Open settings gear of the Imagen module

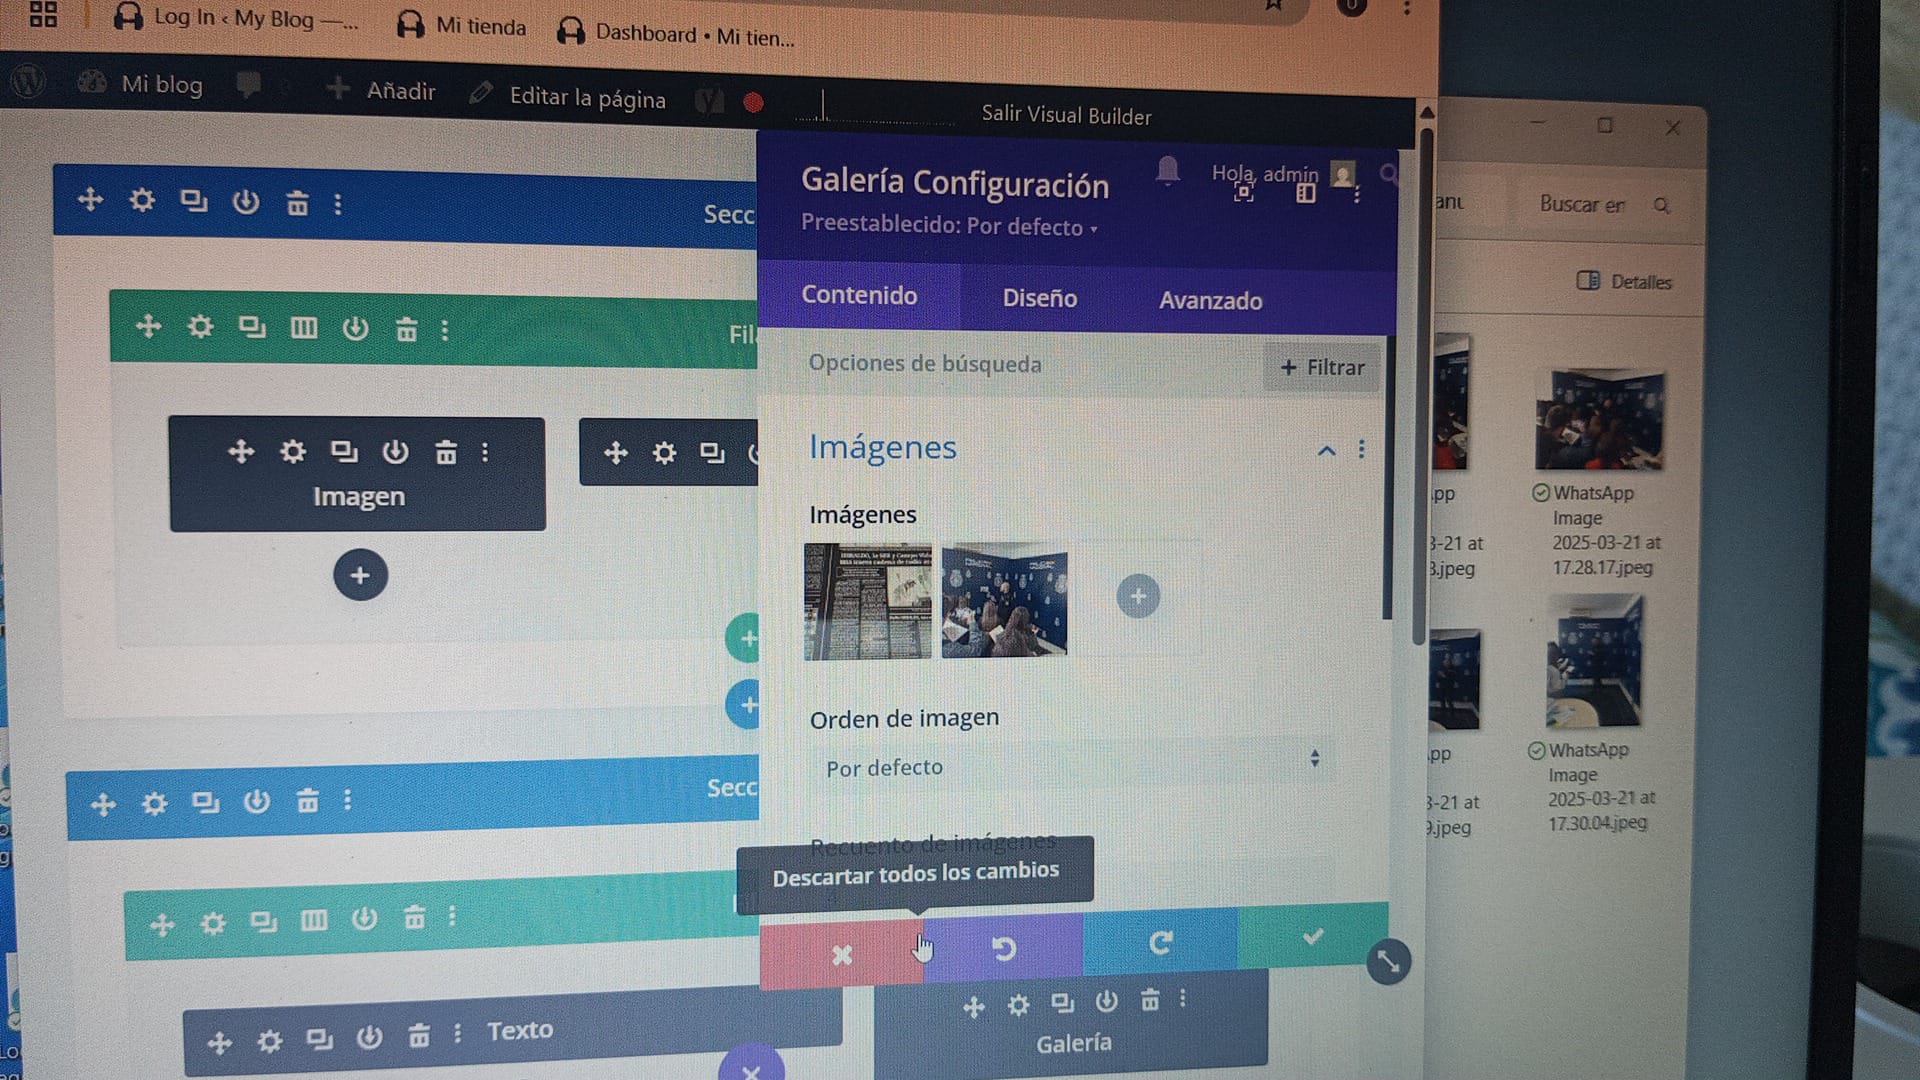pos(292,452)
